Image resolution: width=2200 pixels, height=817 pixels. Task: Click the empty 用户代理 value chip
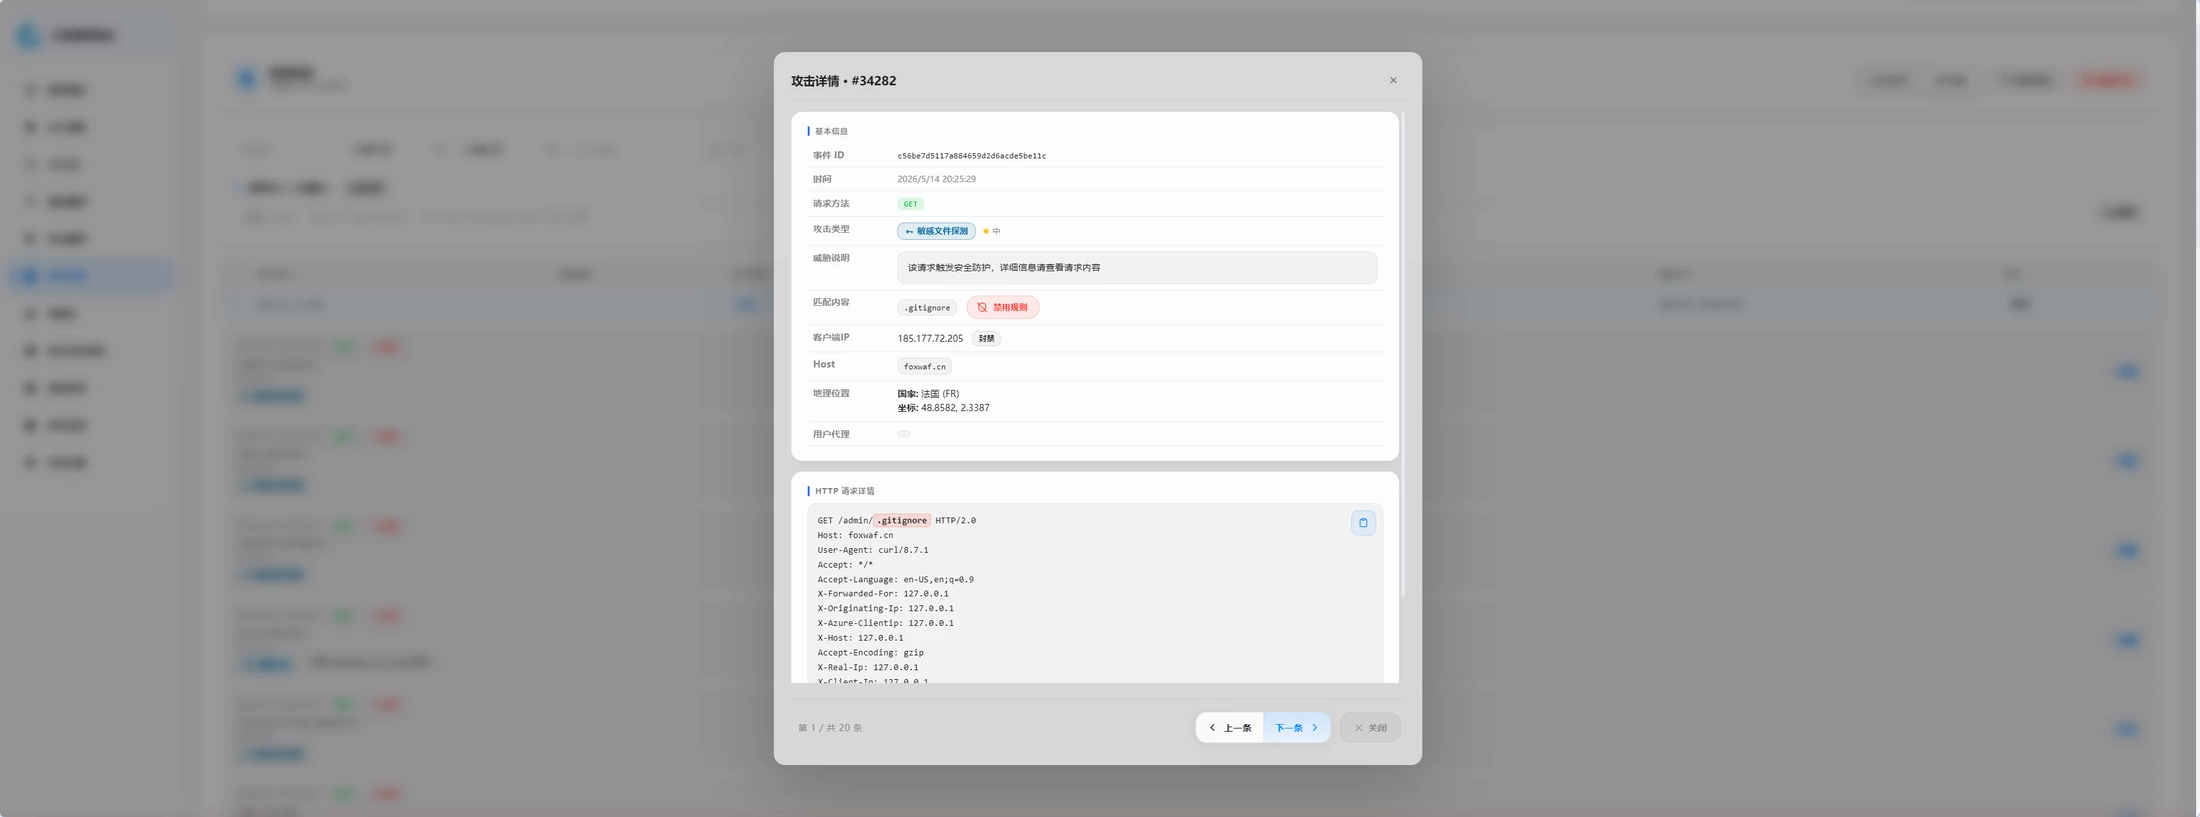(x=904, y=434)
